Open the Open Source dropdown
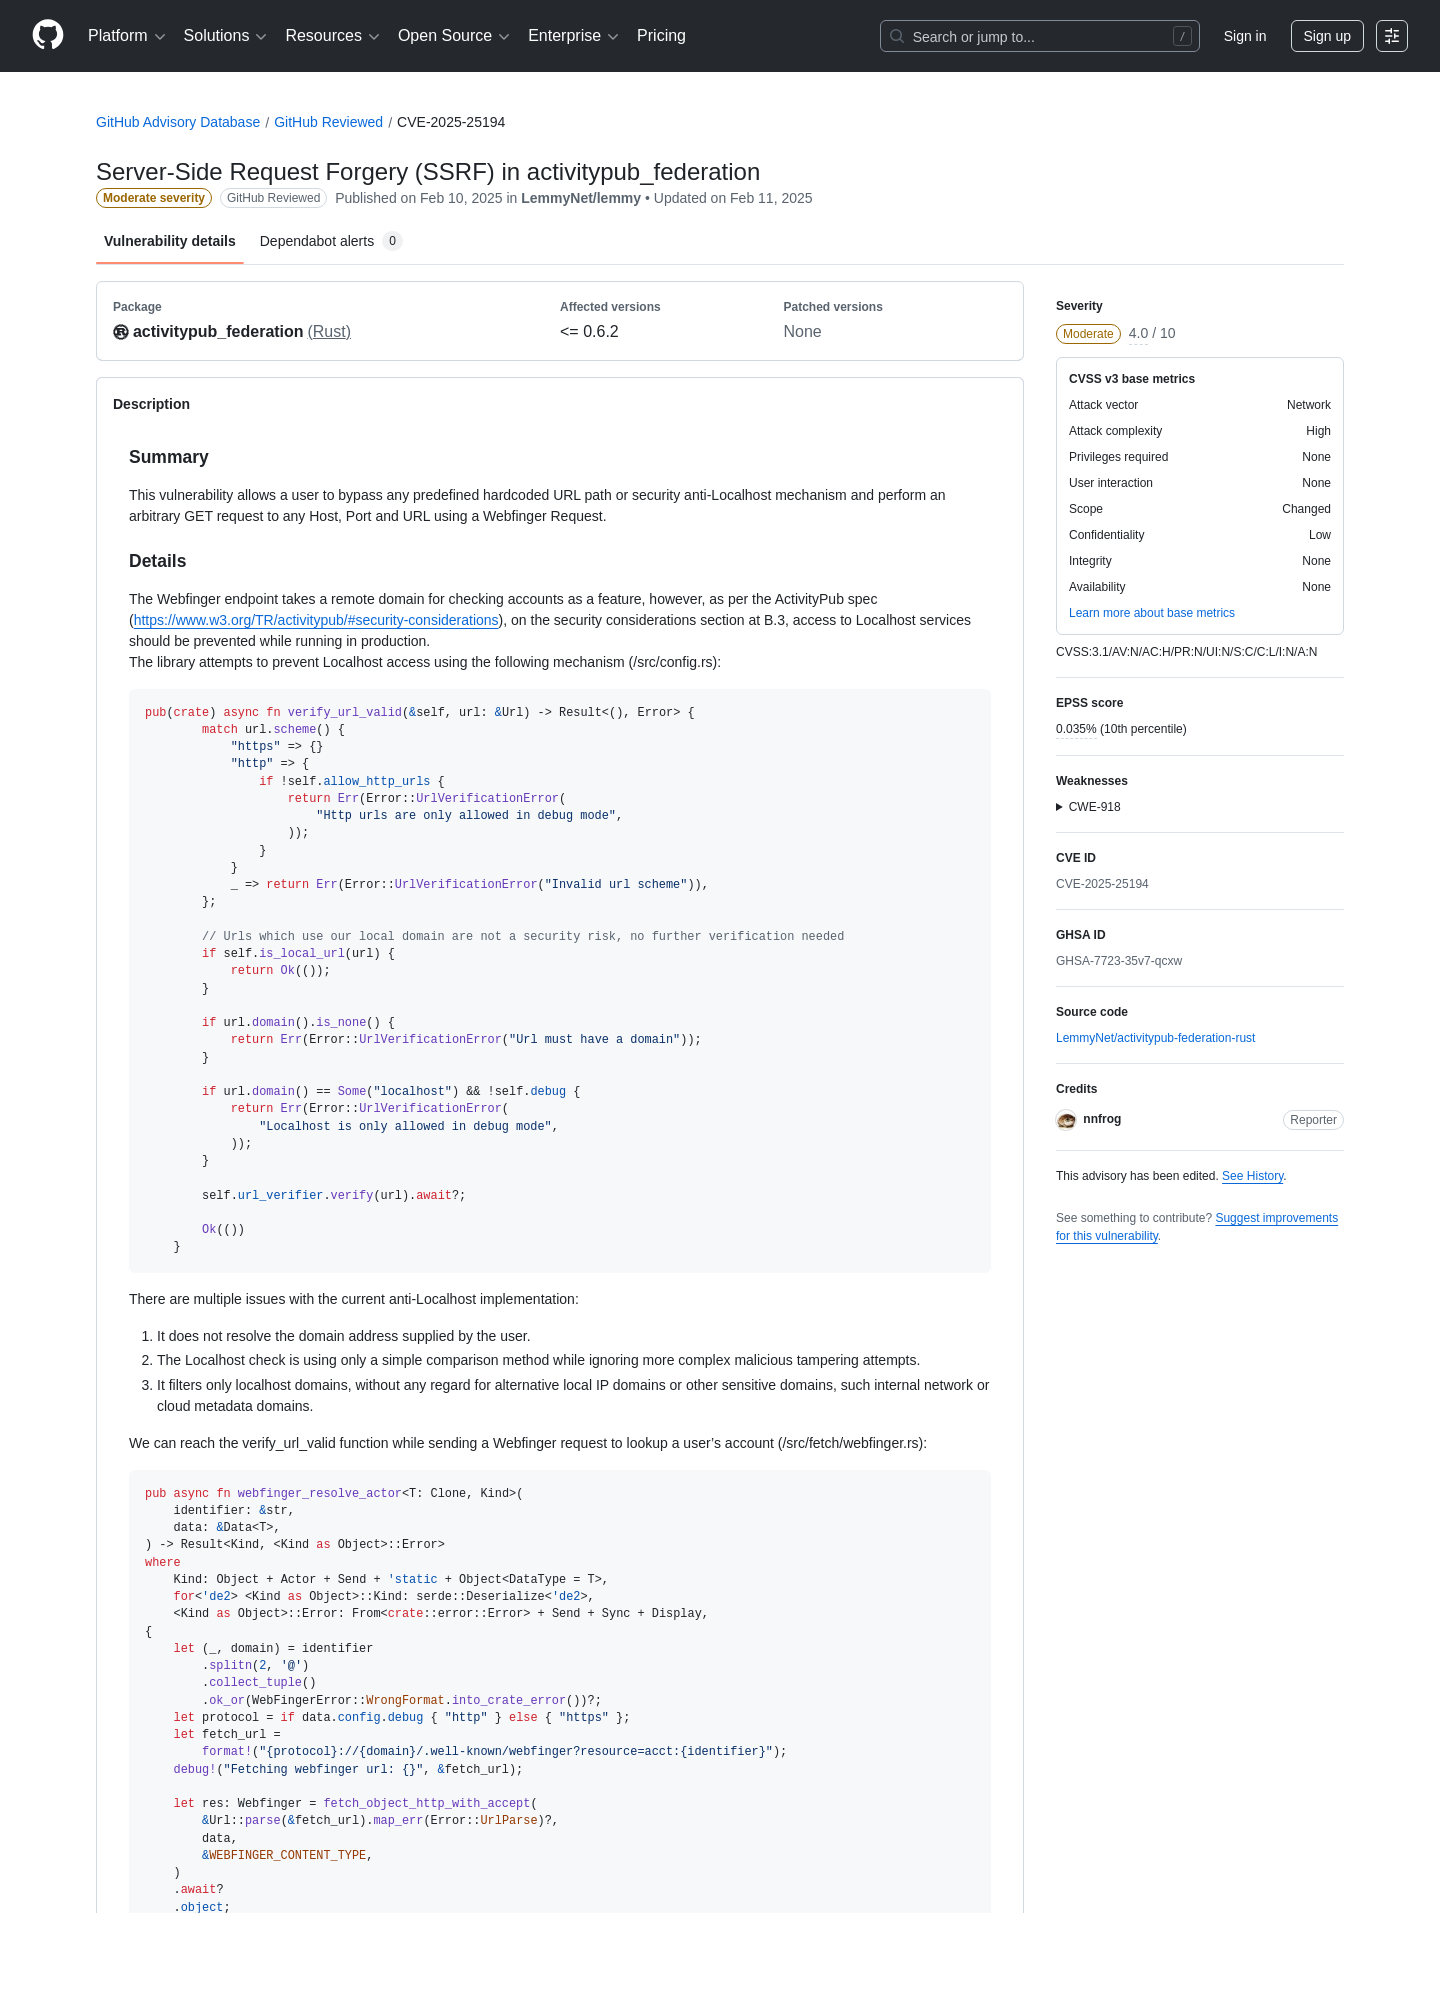 454,36
